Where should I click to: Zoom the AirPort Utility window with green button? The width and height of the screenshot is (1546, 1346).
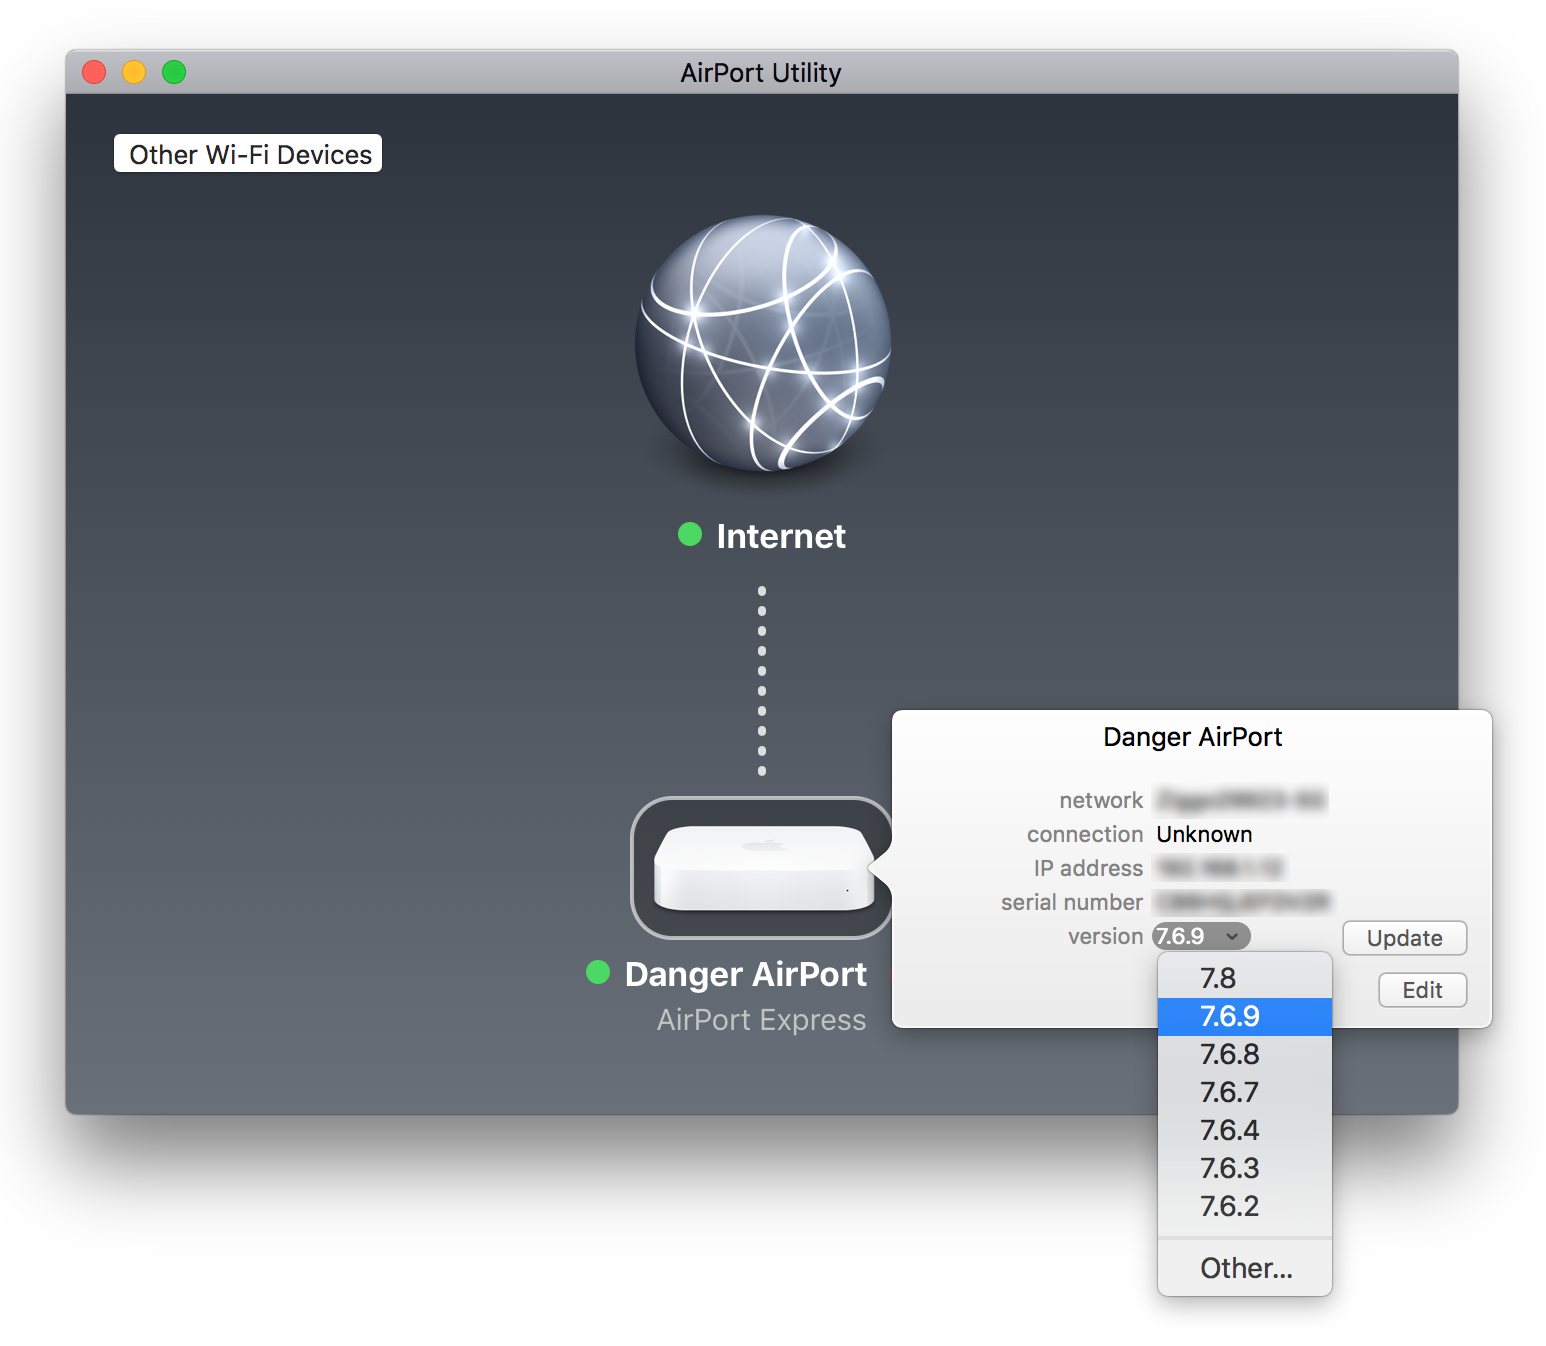coord(174,72)
